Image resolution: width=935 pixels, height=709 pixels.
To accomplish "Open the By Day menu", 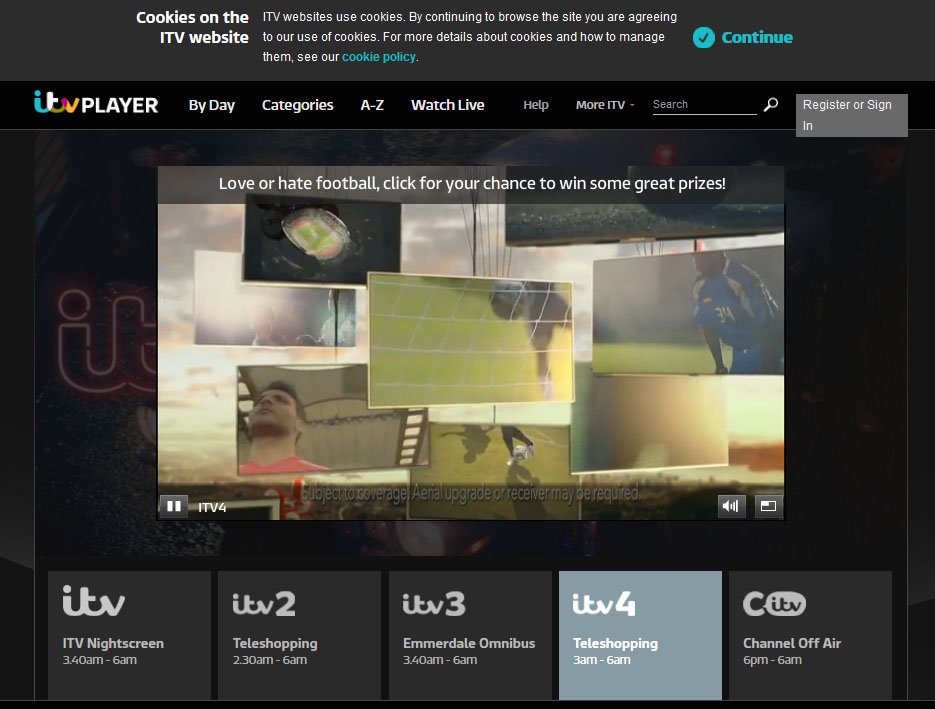I will (212, 105).
